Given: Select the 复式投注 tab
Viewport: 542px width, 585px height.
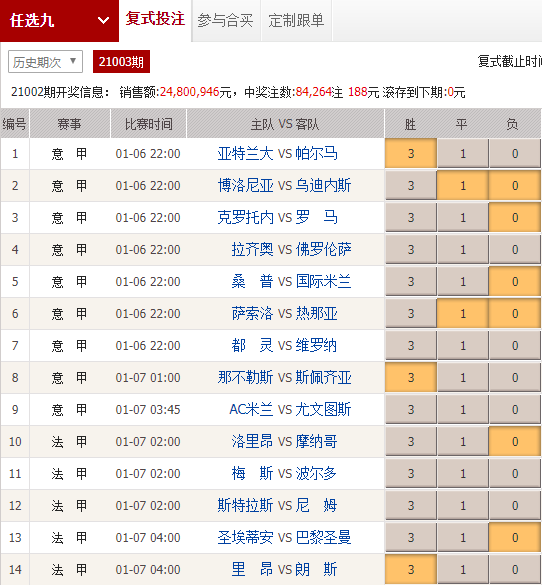Looking at the screenshot, I should [155, 19].
